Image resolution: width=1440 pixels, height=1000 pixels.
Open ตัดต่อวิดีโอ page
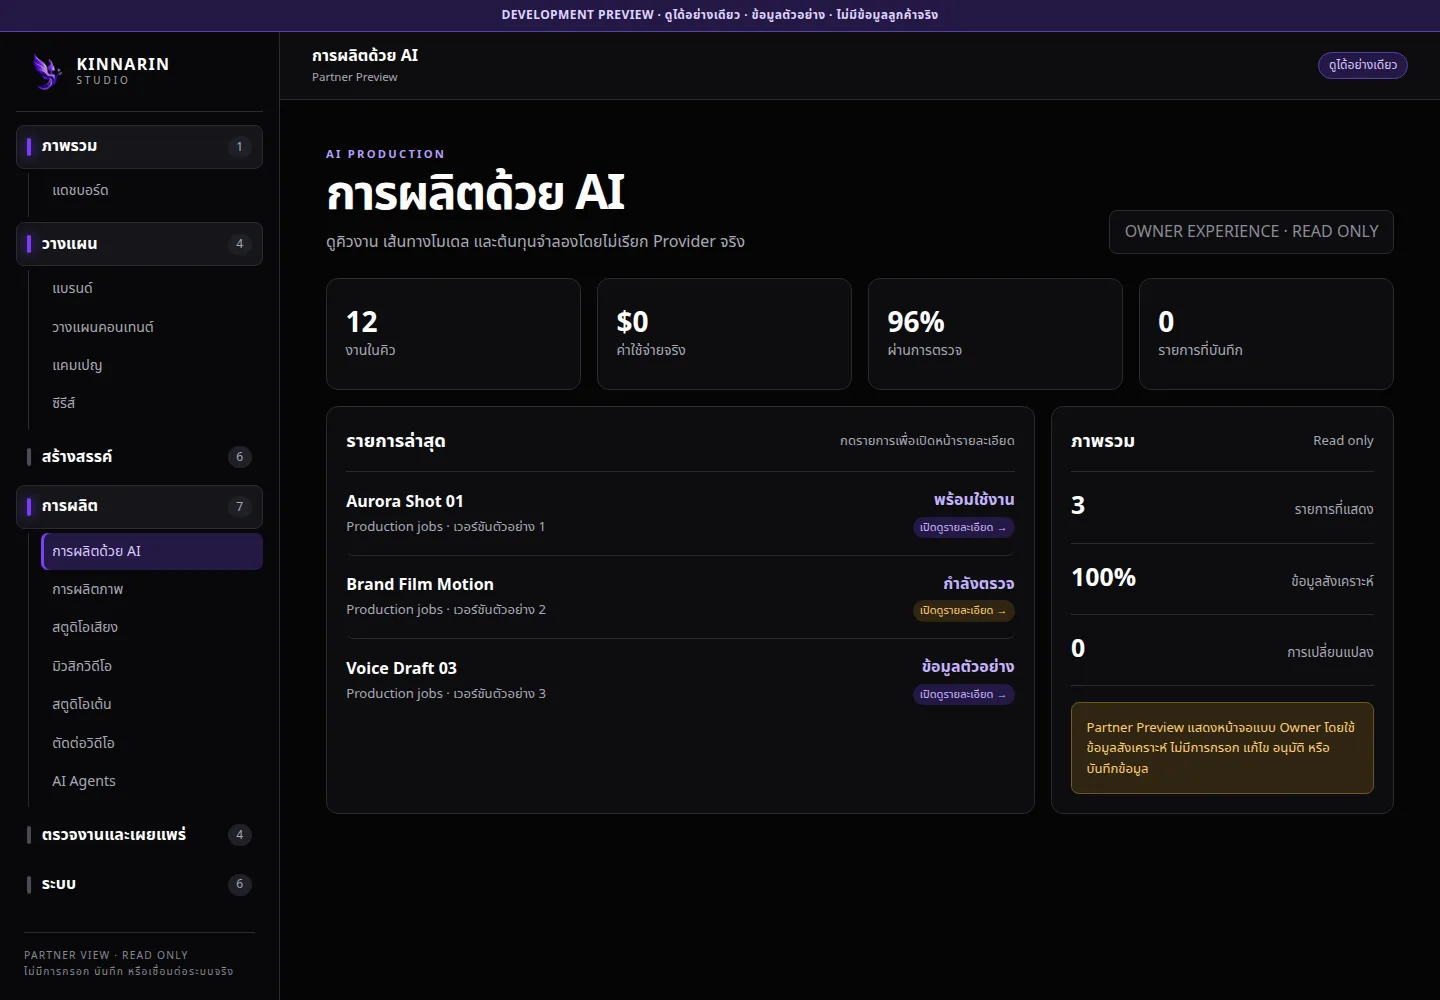pos(151,743)
